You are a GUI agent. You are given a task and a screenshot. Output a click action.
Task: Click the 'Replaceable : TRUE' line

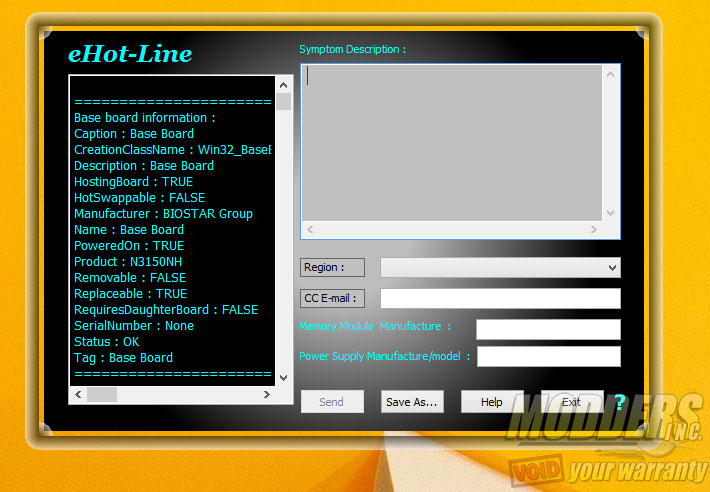coord(130,294)
